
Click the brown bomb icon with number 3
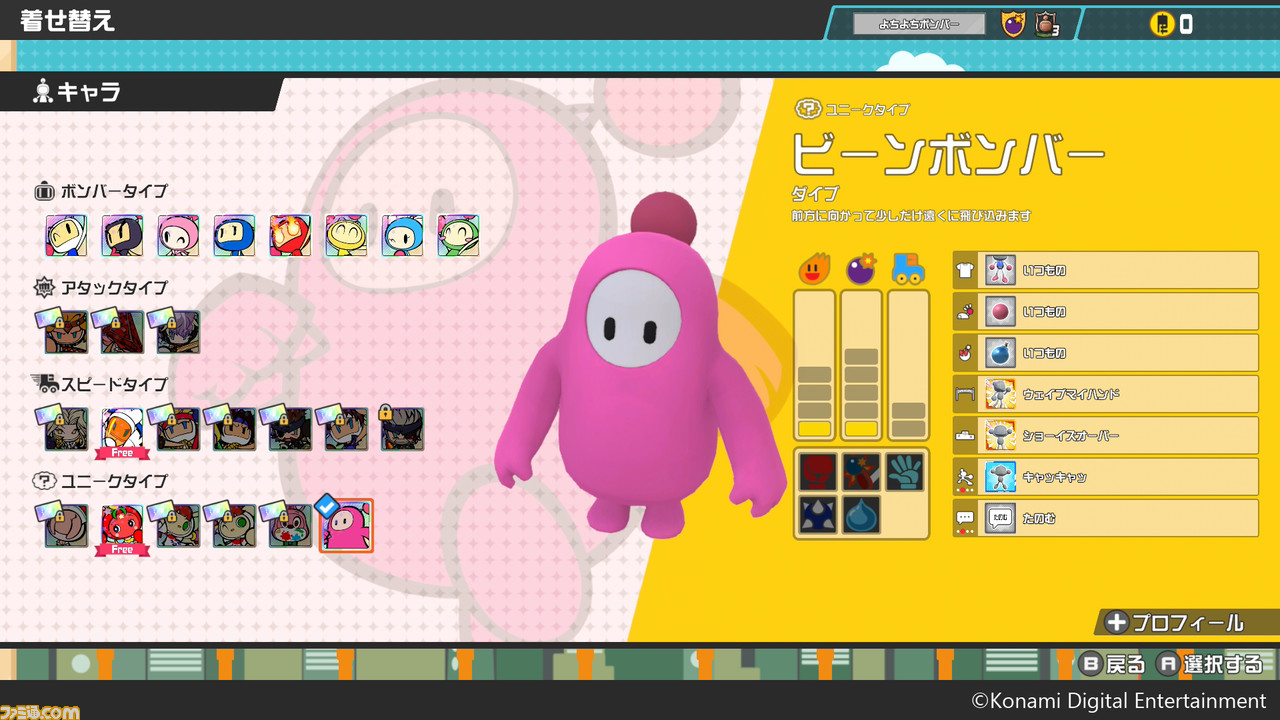[1047, 24]
